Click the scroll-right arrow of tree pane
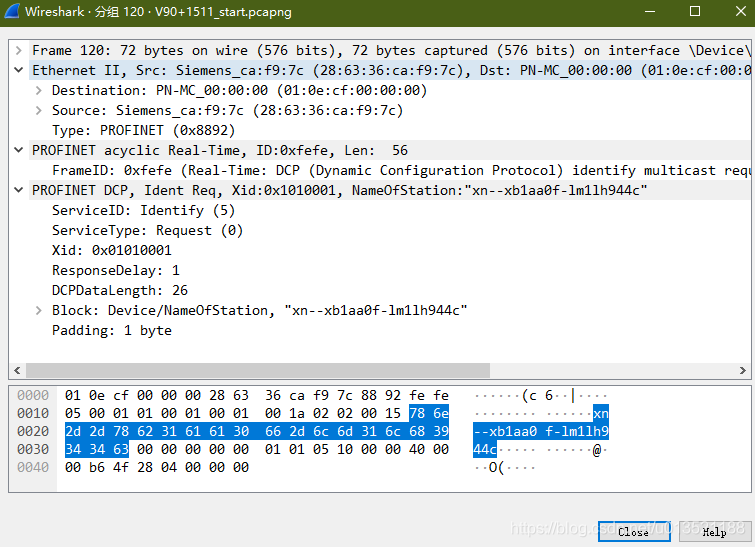 pos(742,370)
